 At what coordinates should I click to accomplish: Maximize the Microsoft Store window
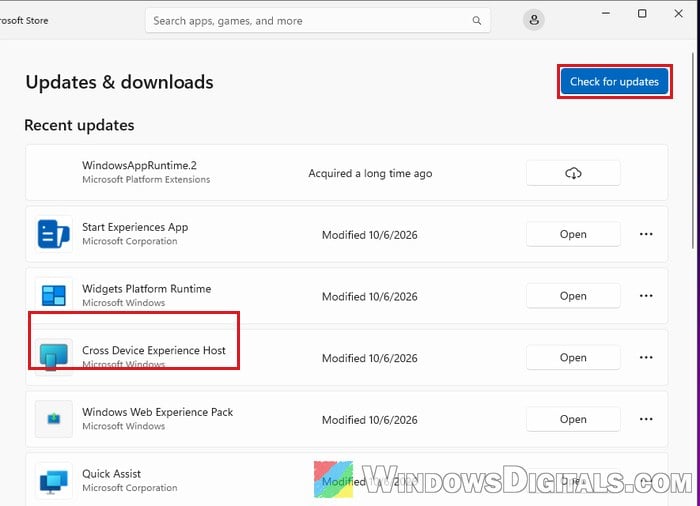coord(642,13)
